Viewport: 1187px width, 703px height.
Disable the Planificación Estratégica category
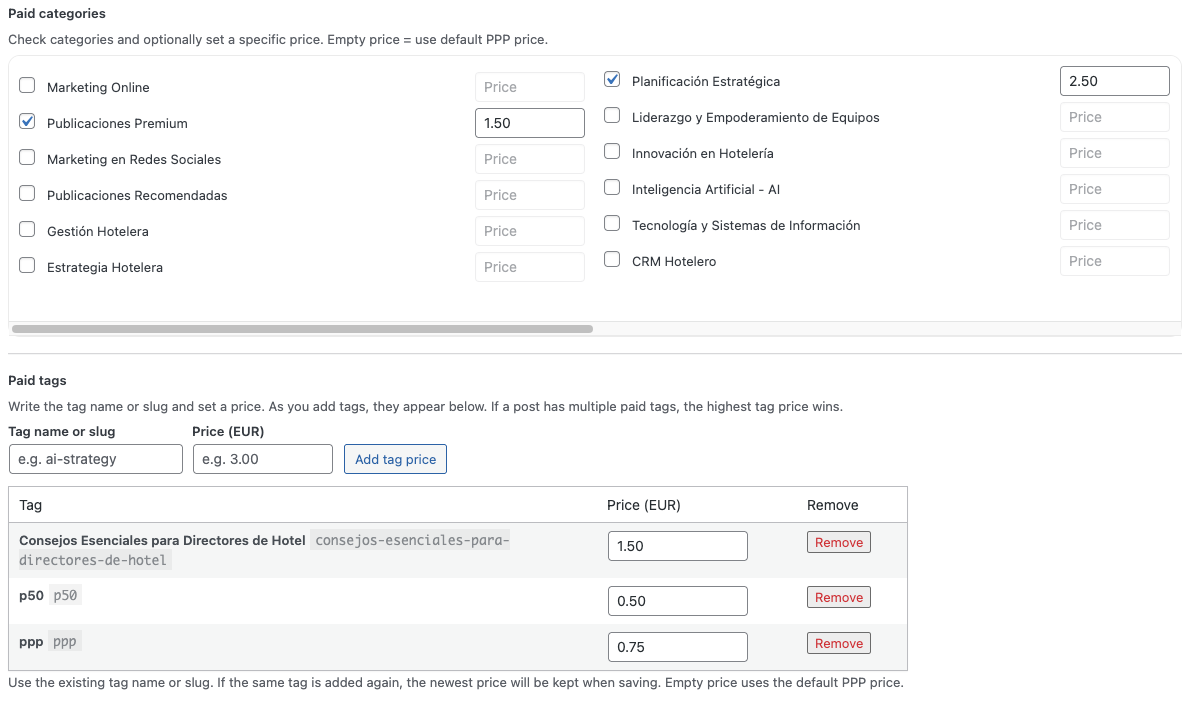pyautogui.click(x=611, y=79)
